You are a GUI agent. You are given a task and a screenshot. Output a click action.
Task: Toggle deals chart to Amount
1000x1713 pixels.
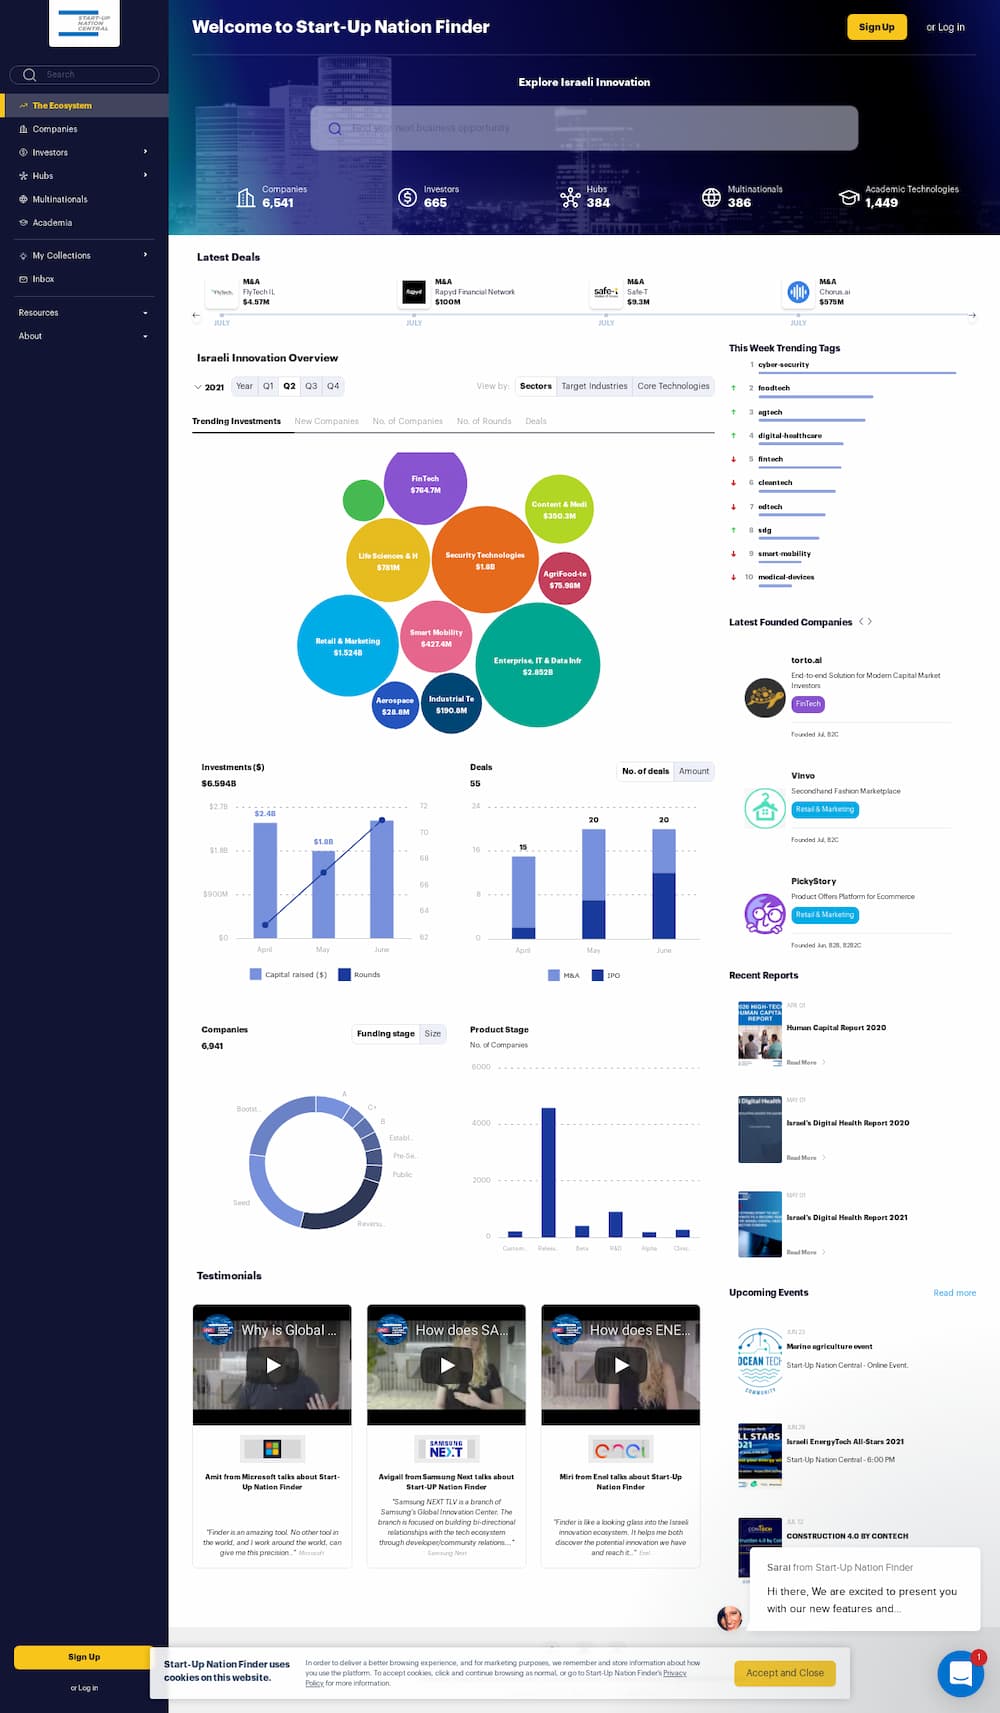coord(694,771)
